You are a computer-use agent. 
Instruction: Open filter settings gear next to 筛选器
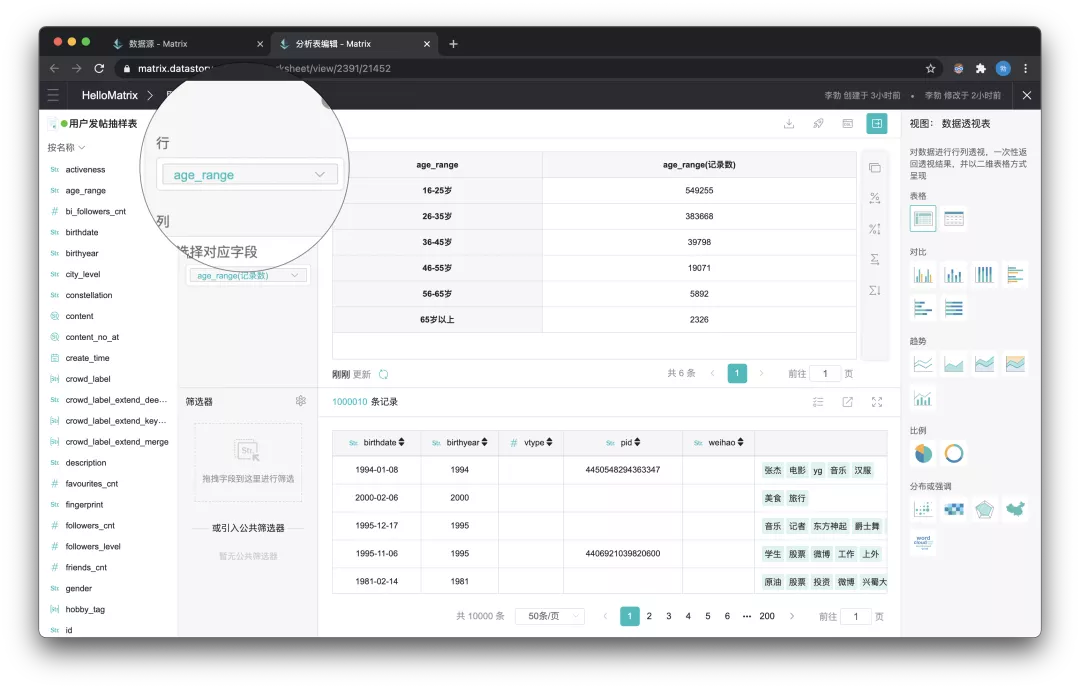tap(300, 401)
